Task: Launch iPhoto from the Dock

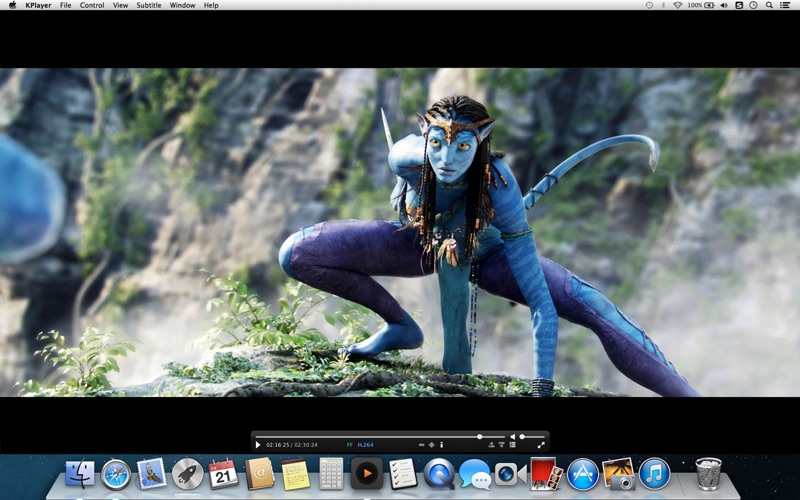Action: coord(618,473)
